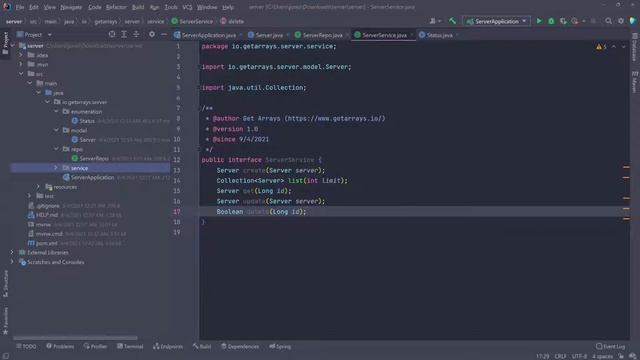Open the TODO tool window
This screenshot has width=640, height=360.
[26, 347]
